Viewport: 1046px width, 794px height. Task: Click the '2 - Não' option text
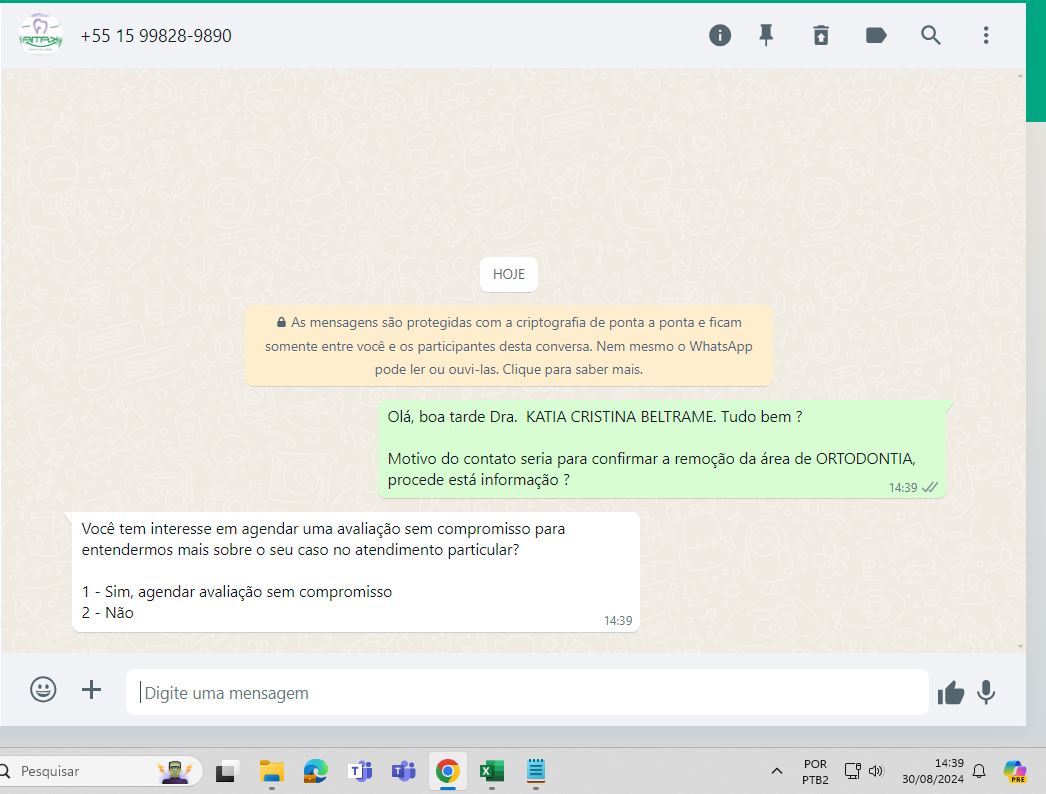107,613
